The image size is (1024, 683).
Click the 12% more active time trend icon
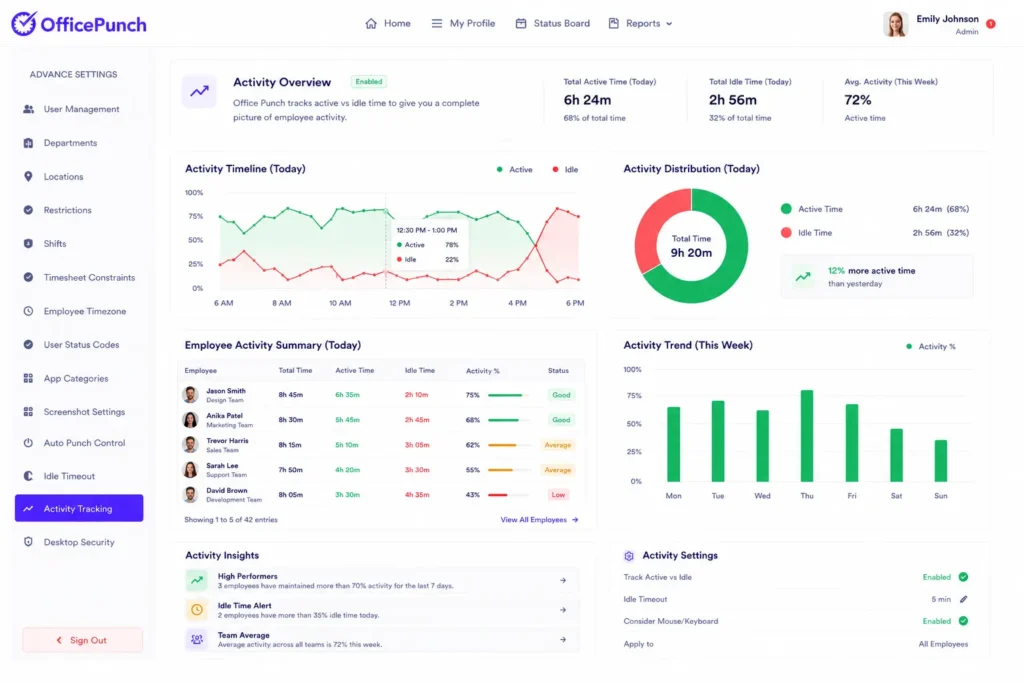(803, 277)
